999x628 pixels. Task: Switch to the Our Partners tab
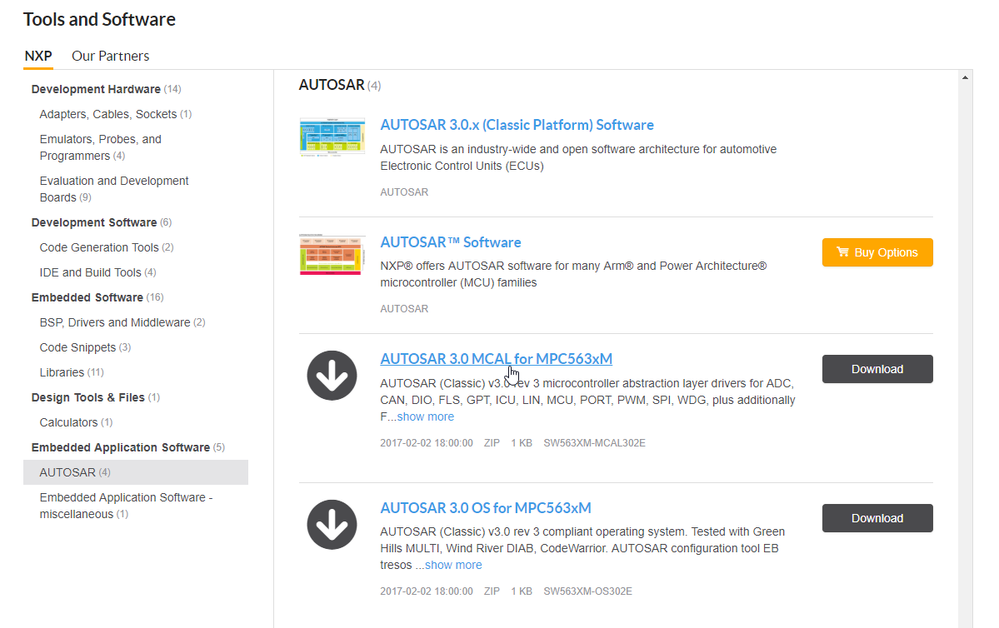pos(110,56)
